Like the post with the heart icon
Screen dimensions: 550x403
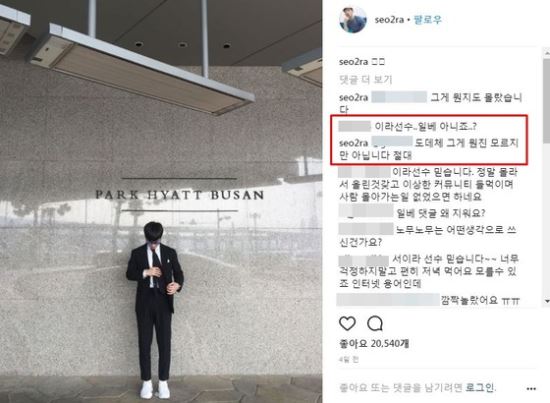pos(347,323)
